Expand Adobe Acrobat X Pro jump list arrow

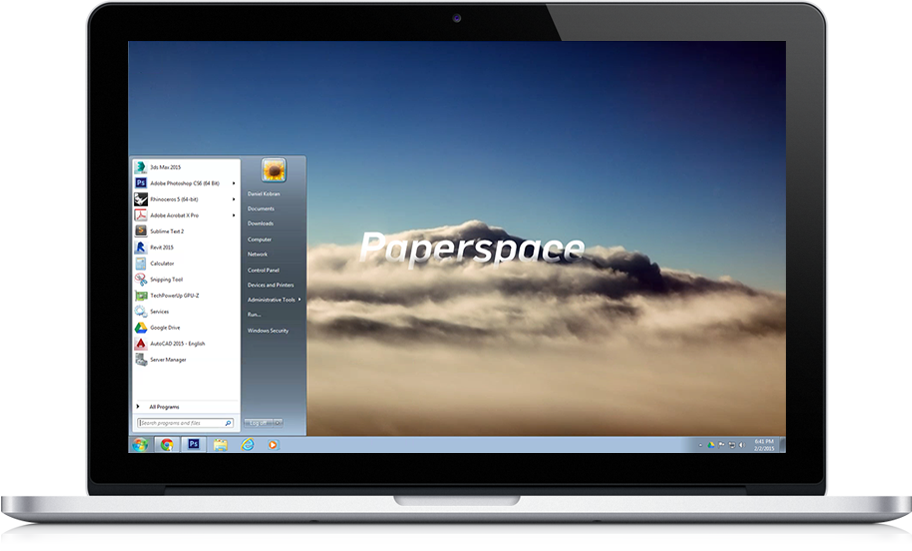click(234, 215)
